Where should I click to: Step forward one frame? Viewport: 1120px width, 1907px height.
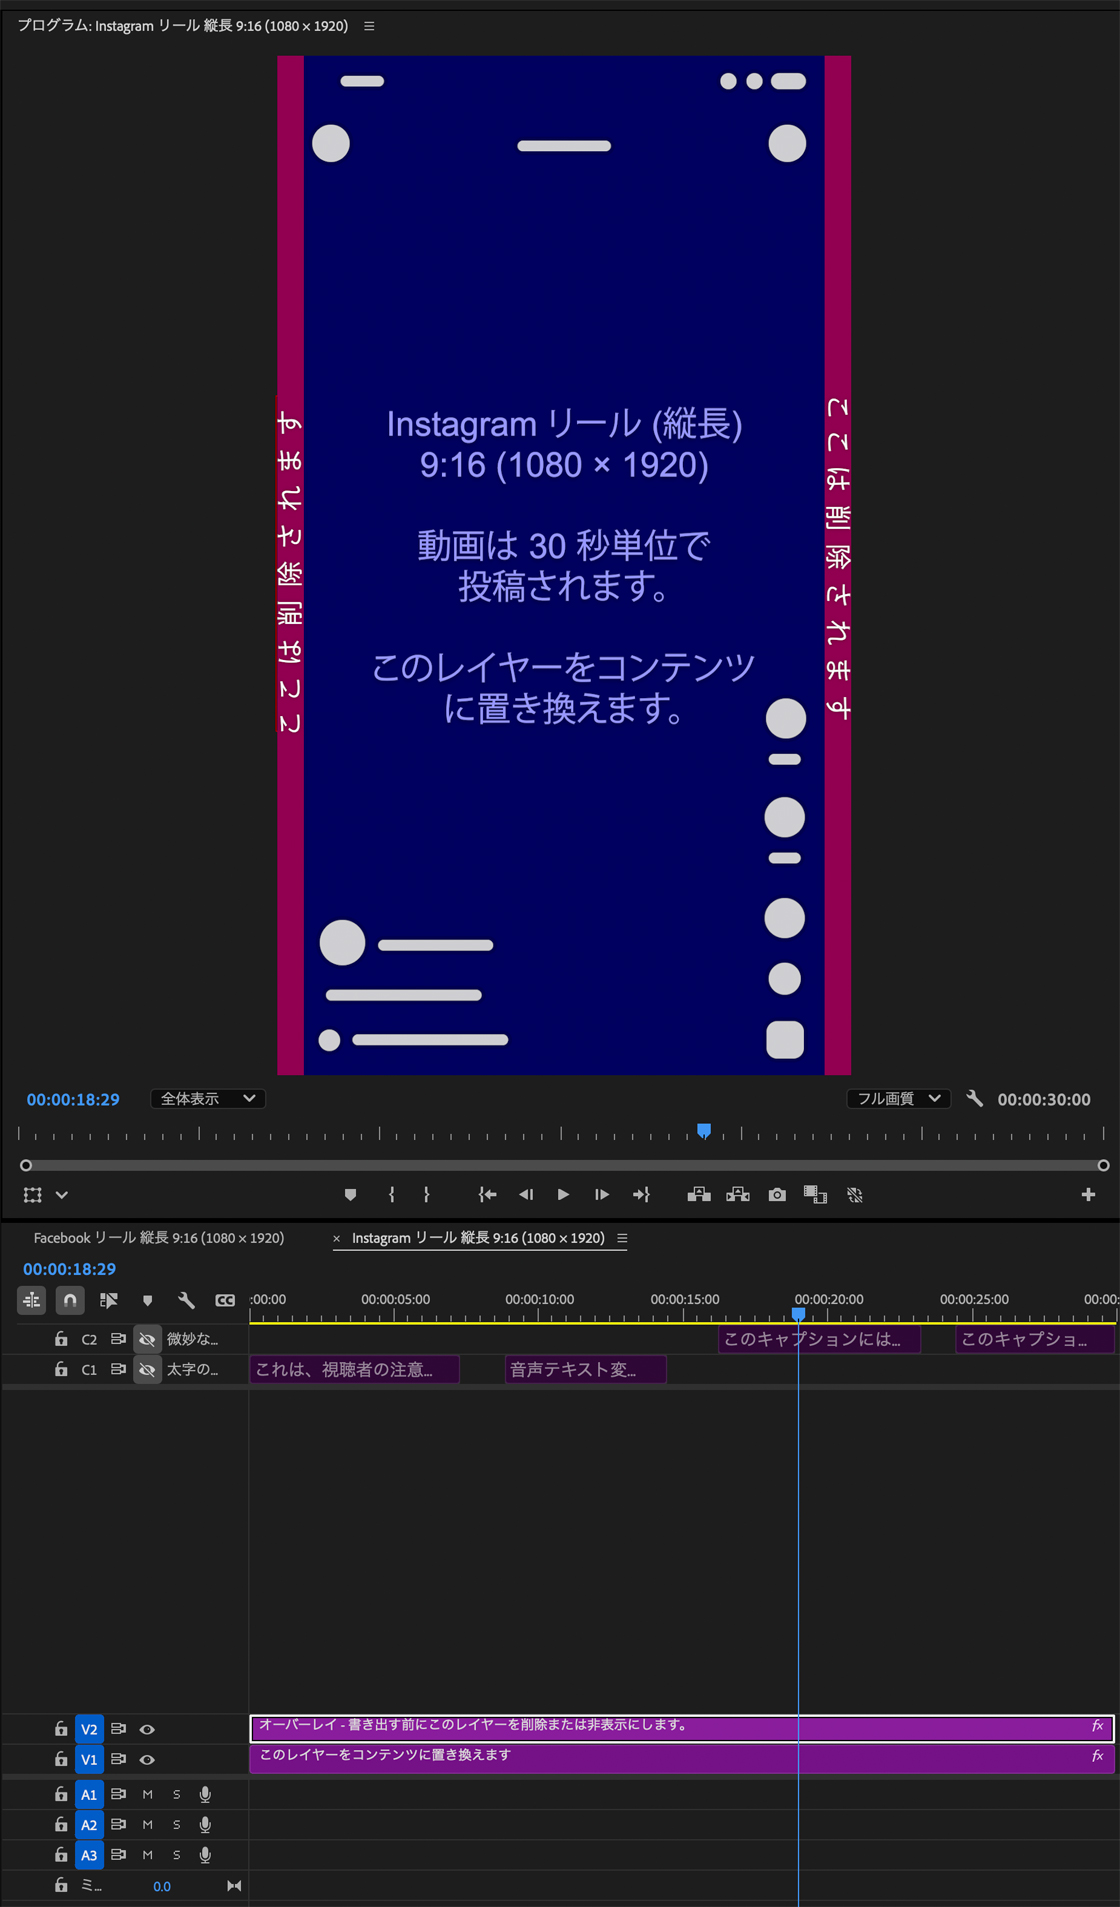coord(601,1194)
